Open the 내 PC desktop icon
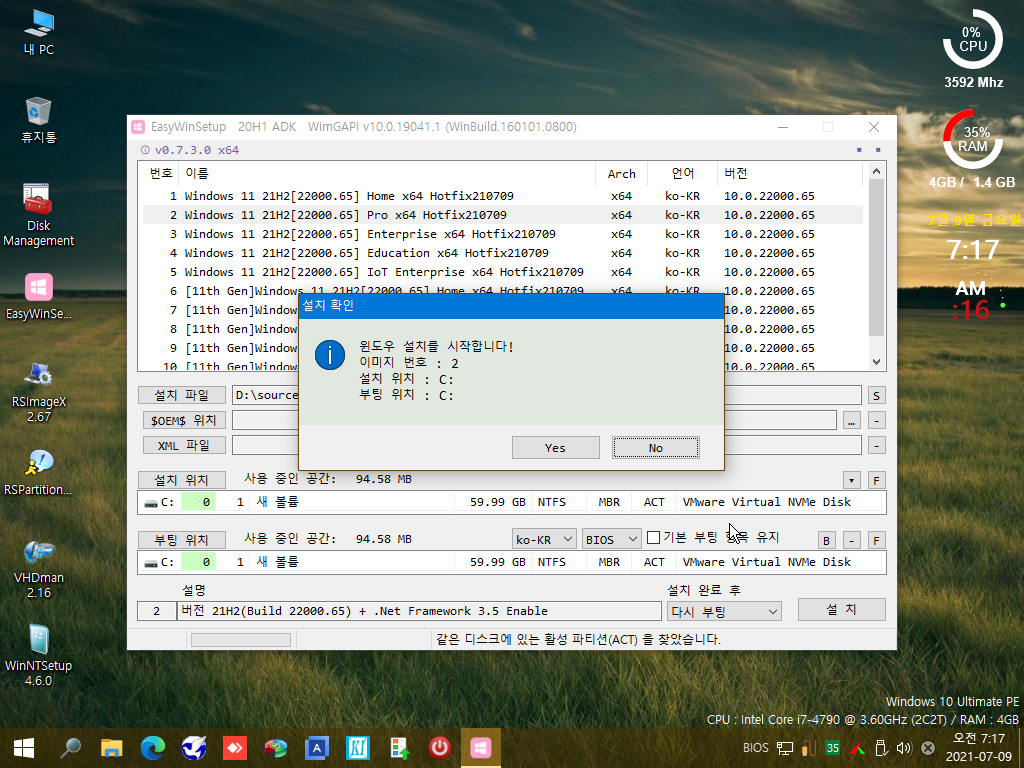This screenshot has width=1024, height=768. click(39, 33)
